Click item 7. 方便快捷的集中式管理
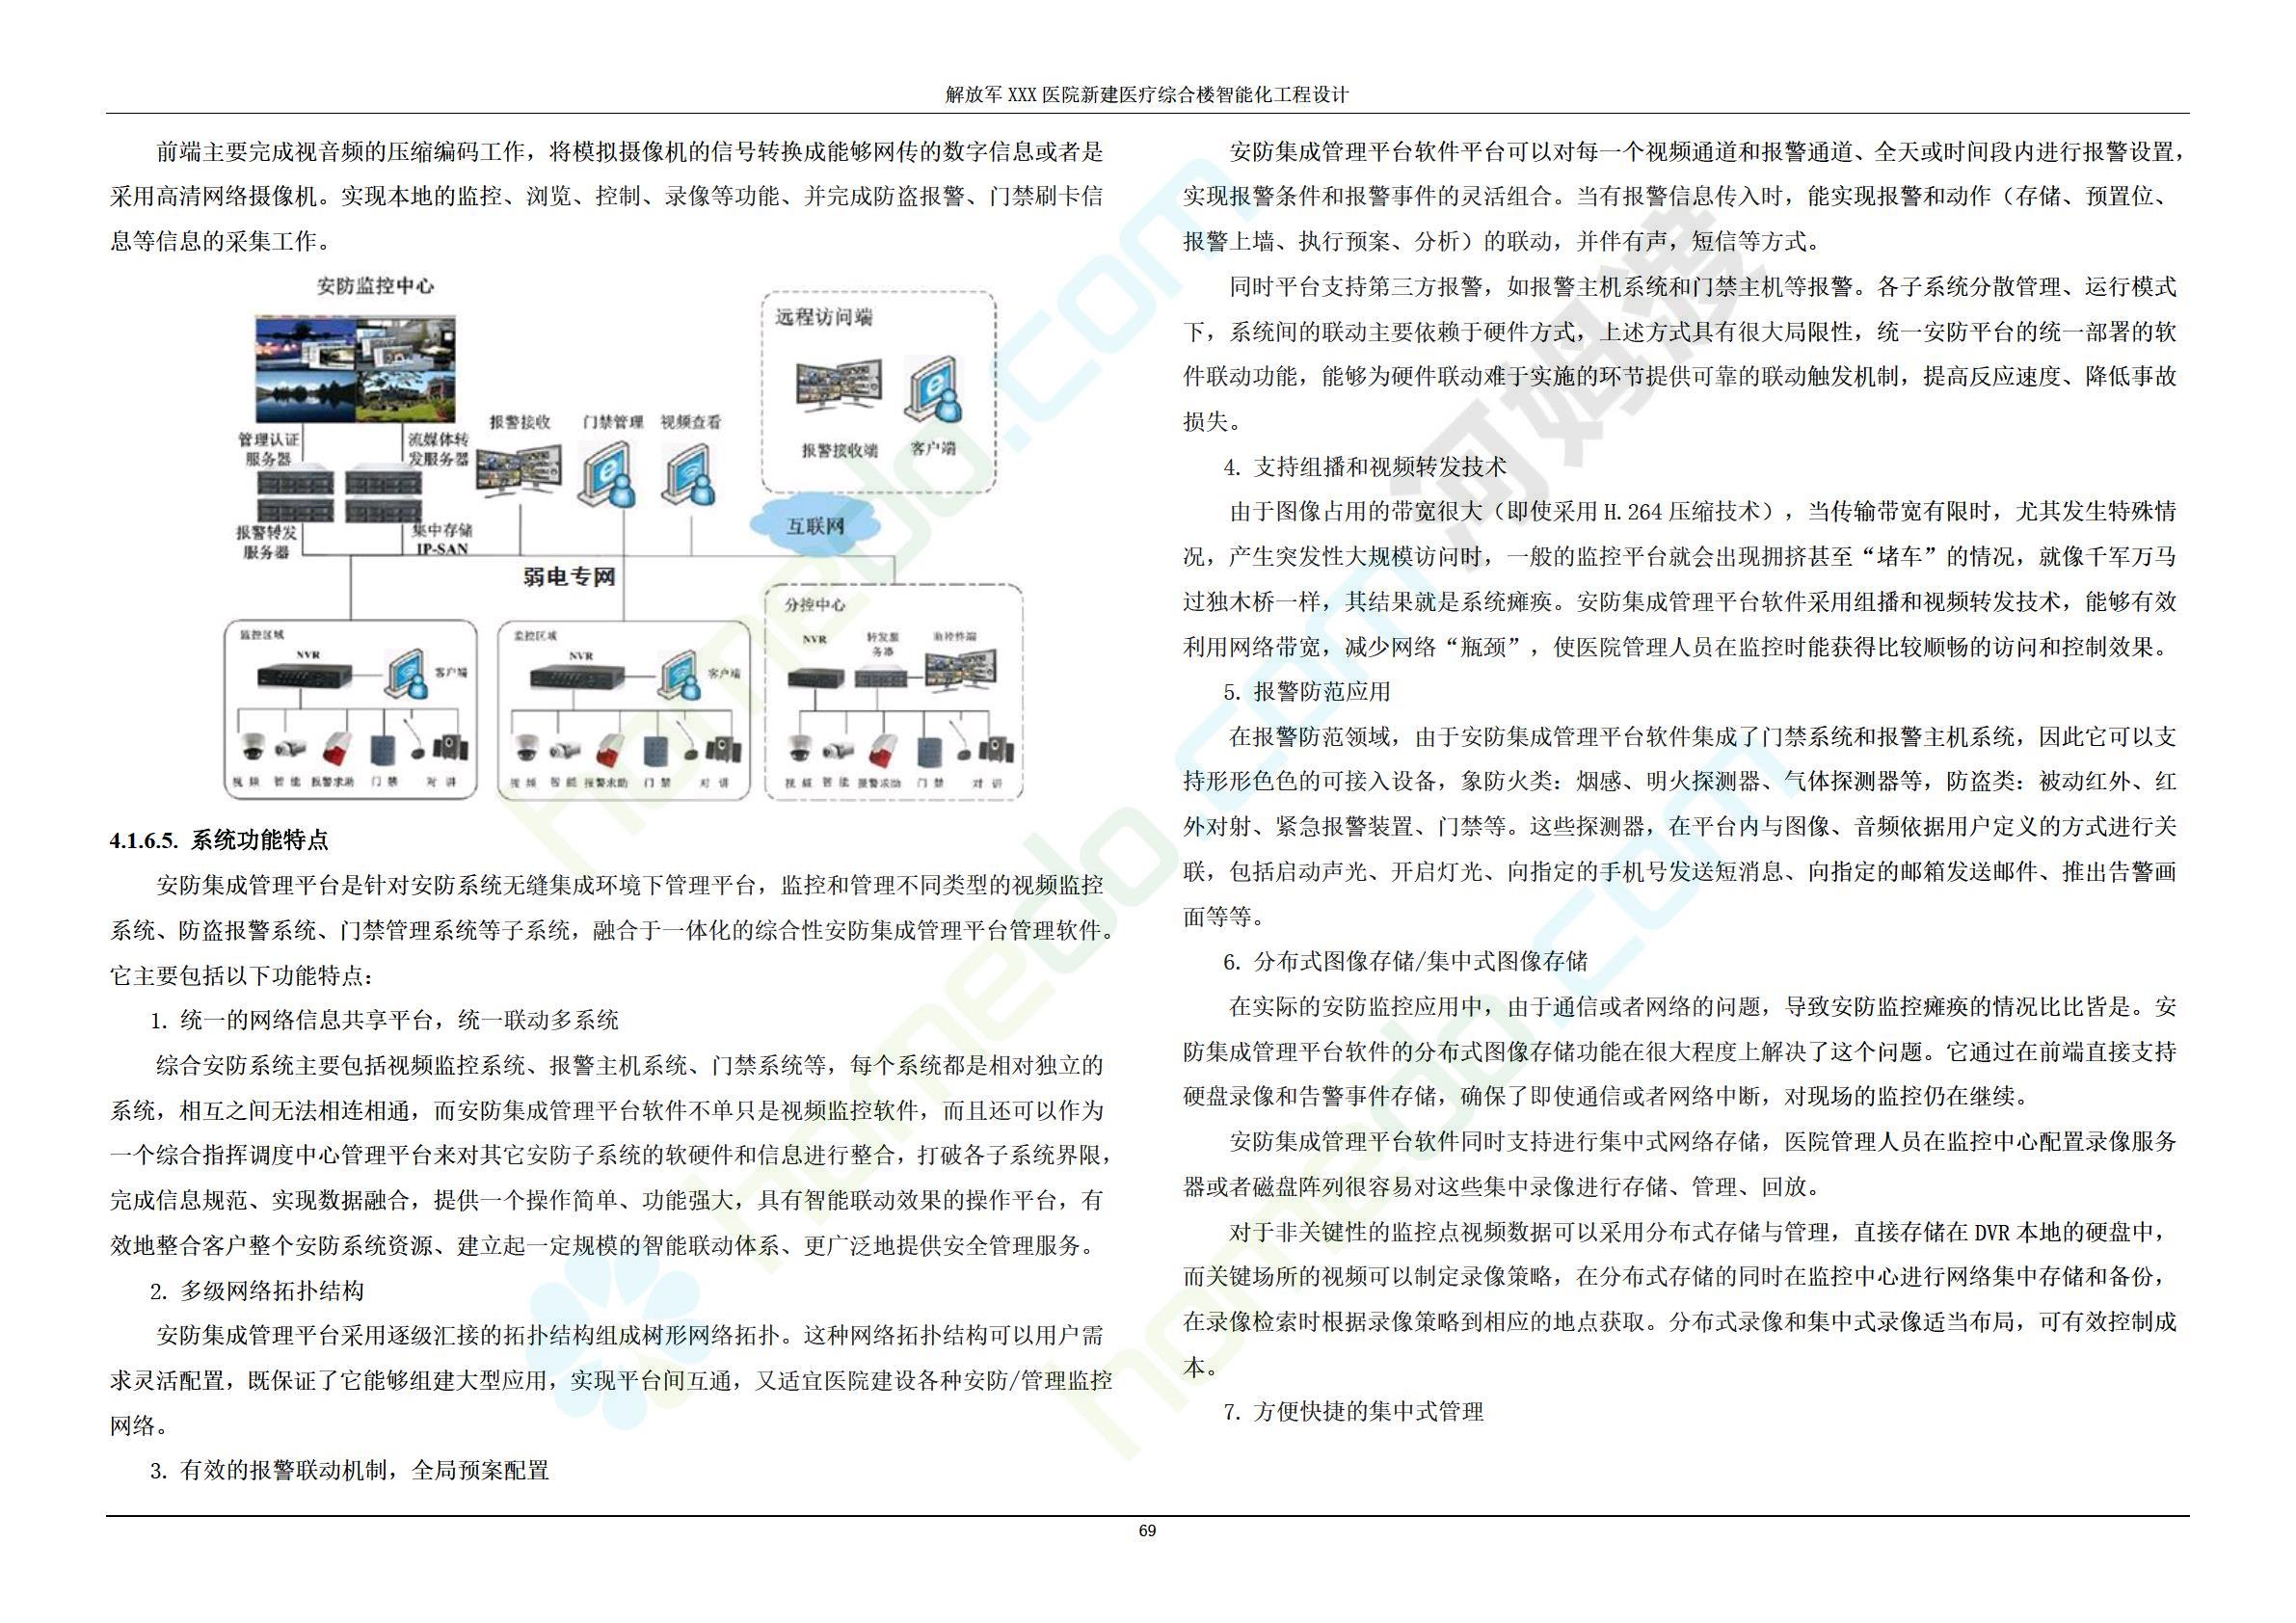The height and width of the screenshot is (1623, 2296). point(1353,1412)
